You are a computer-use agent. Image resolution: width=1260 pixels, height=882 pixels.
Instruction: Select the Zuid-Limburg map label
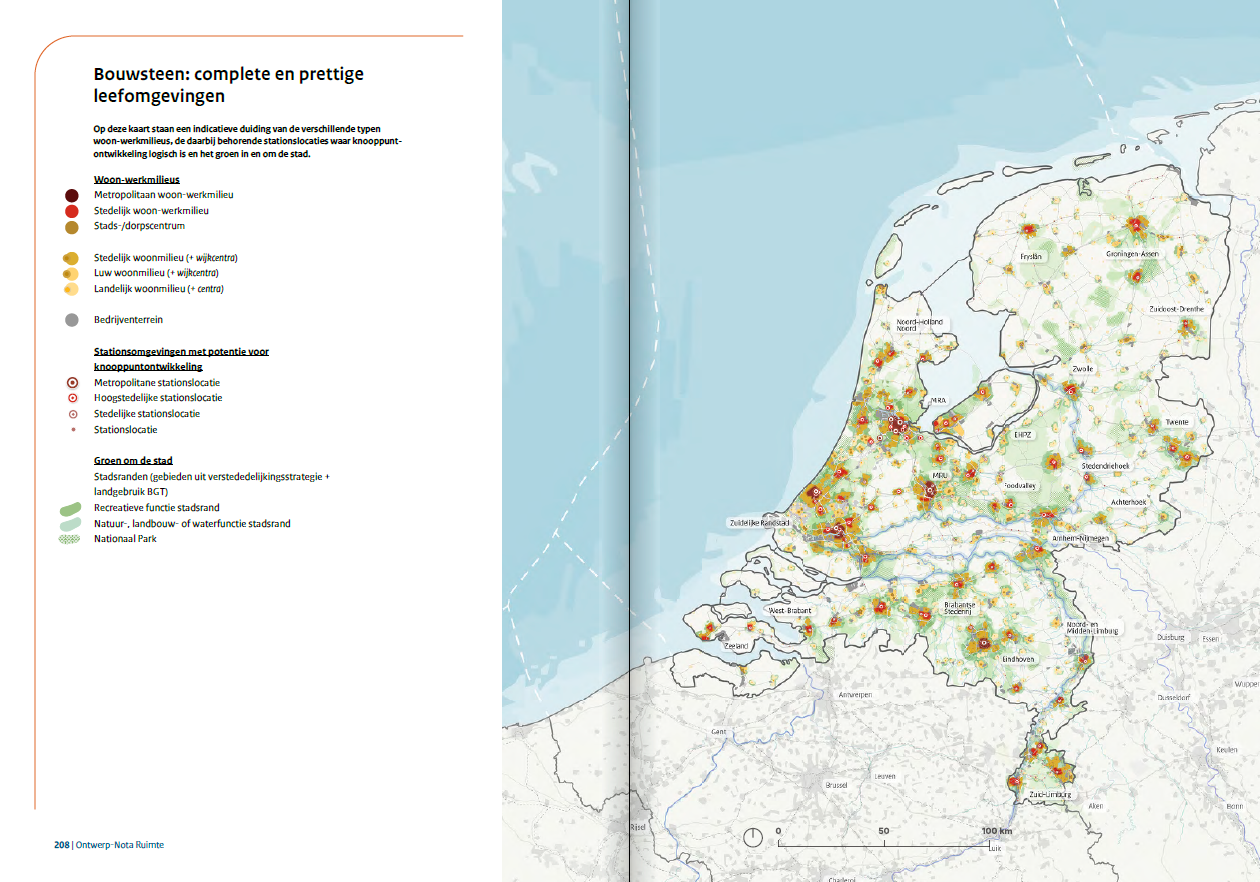click(x=1049, y=795)
